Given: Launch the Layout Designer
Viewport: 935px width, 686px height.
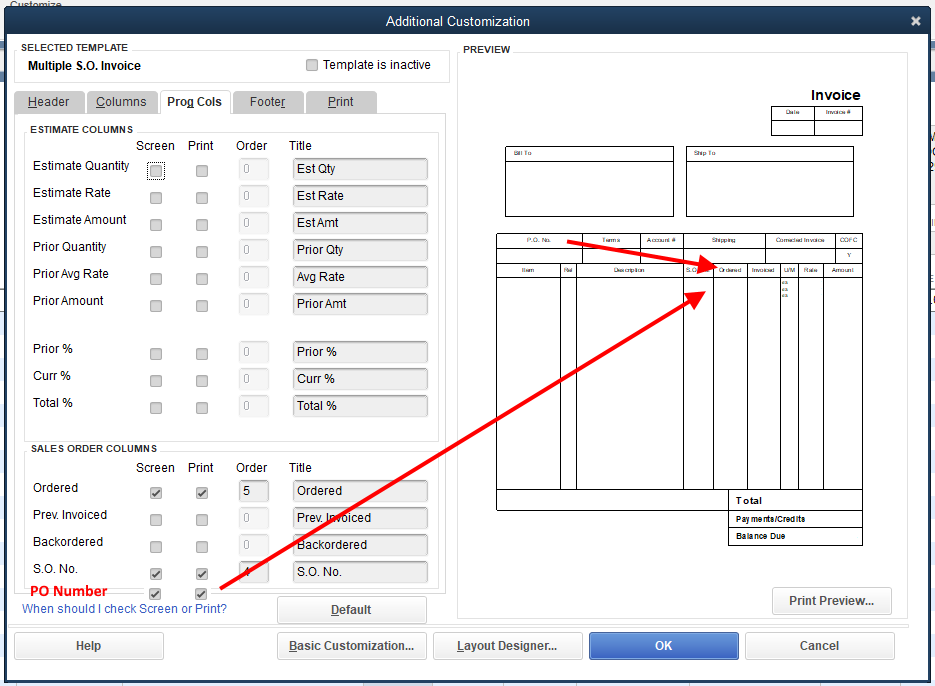Looking at the screenshot, I should click(x=507, y=645).
